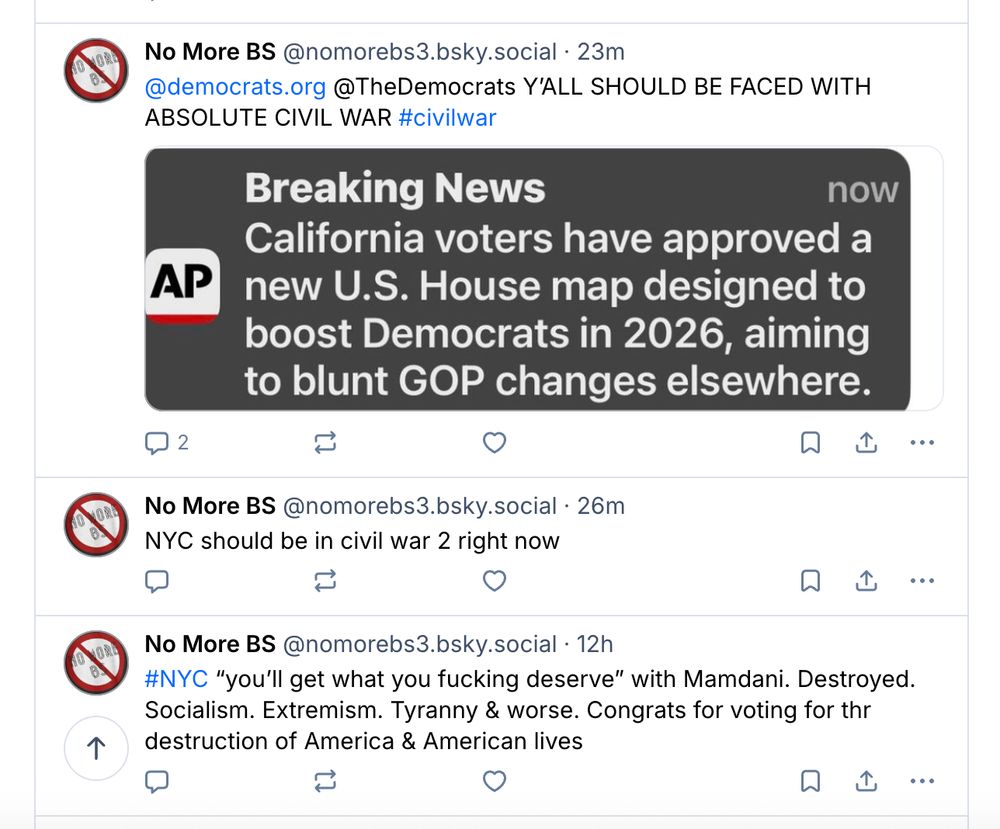
Task: Bookmark the 26m-old NYC post
Action: pos(811,581)
